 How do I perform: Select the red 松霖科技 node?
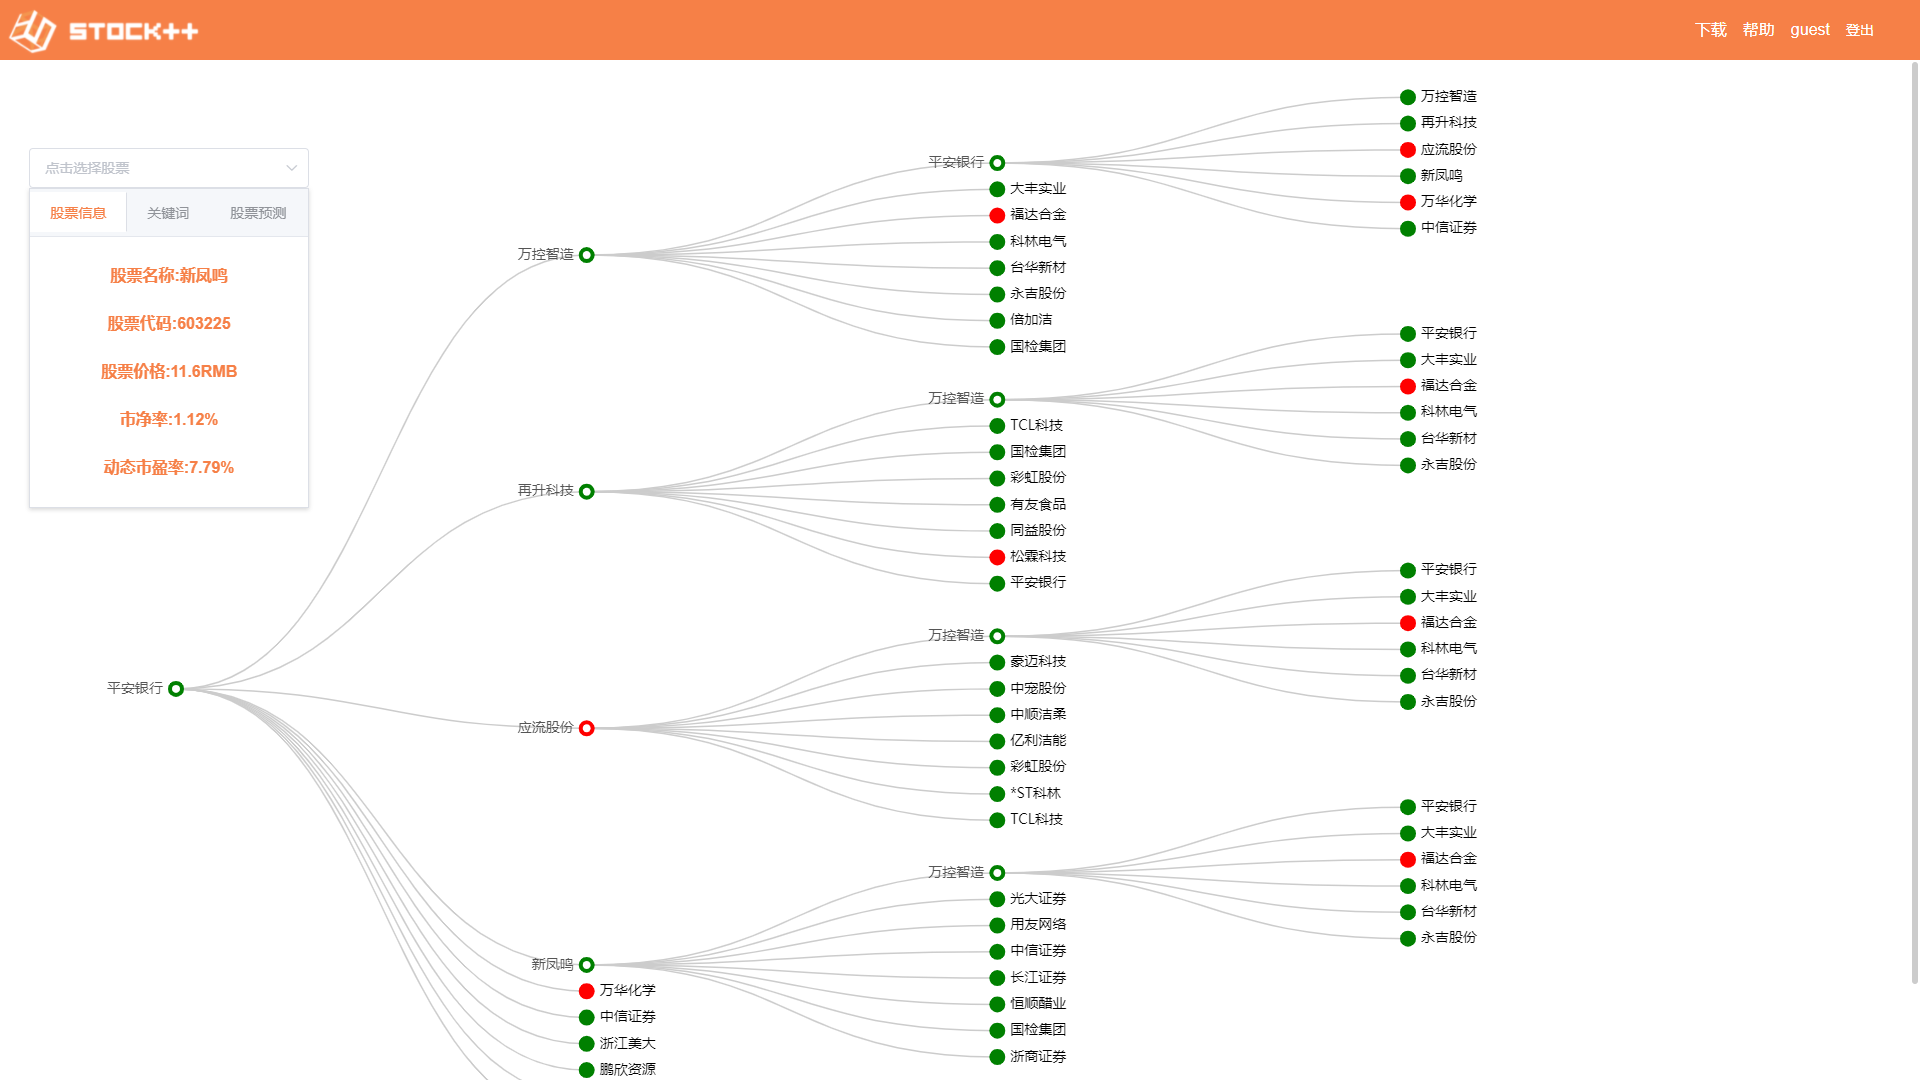pos(997,557)
